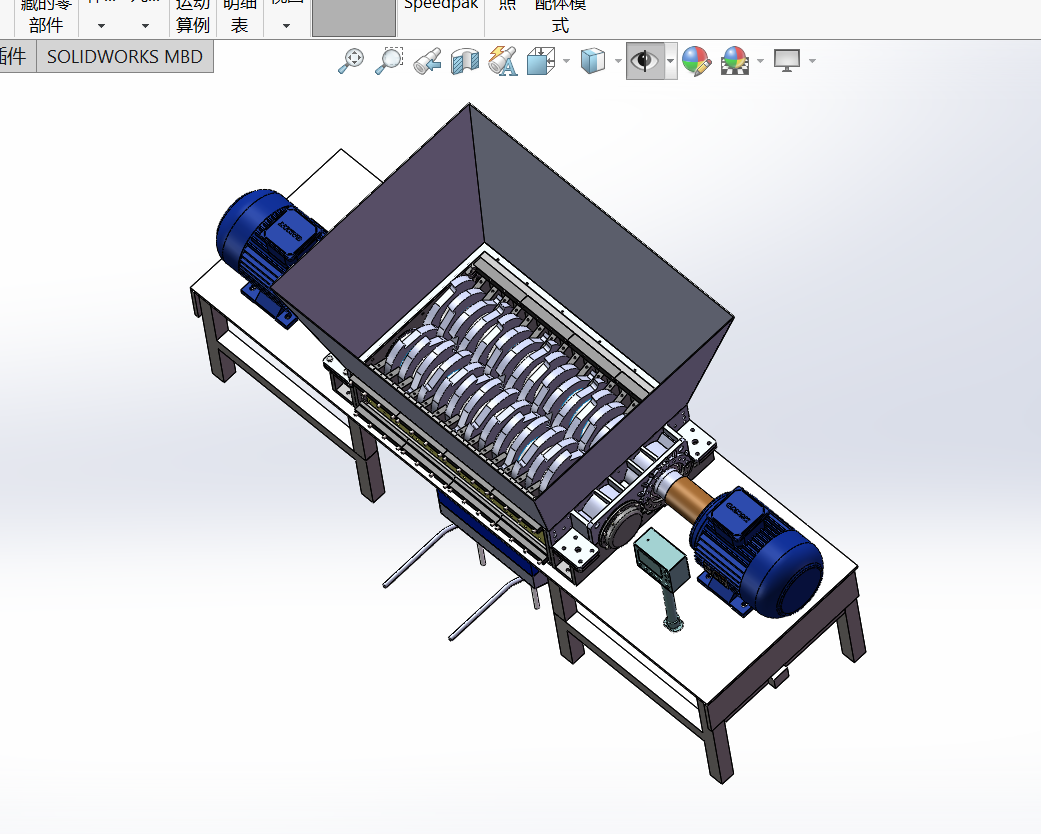
Task: Select the Zoom to Area tool
Action: [x=389, y=60]
